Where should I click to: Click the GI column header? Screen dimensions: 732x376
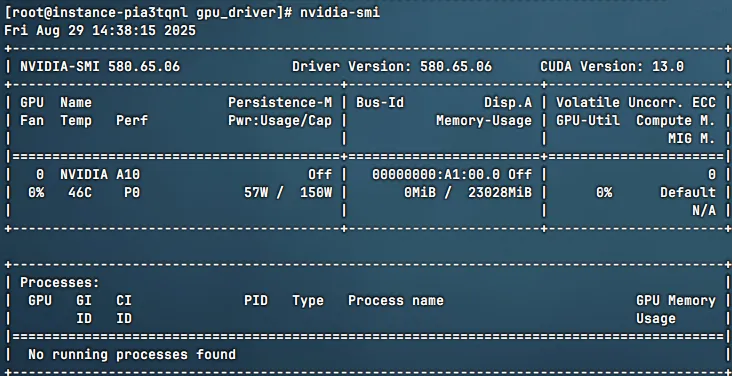(84, 301)
